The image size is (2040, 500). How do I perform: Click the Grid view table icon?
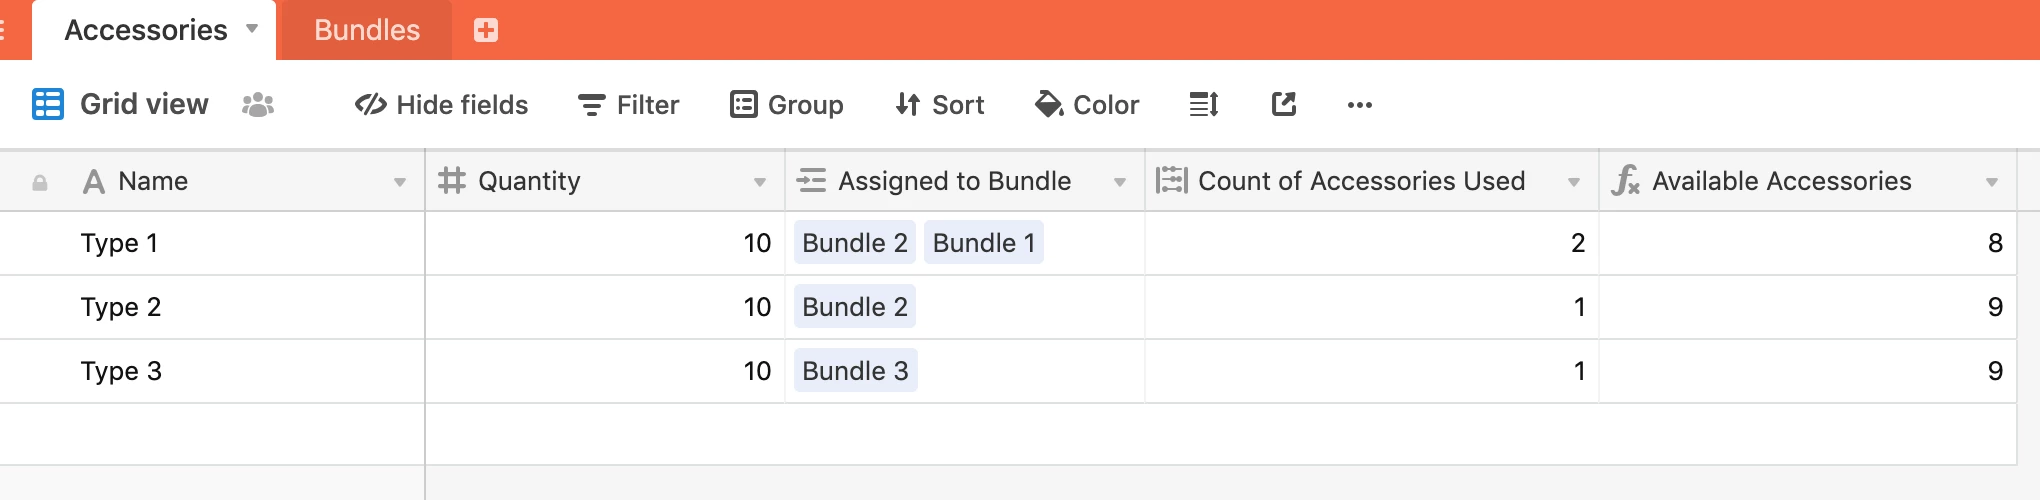48,104
